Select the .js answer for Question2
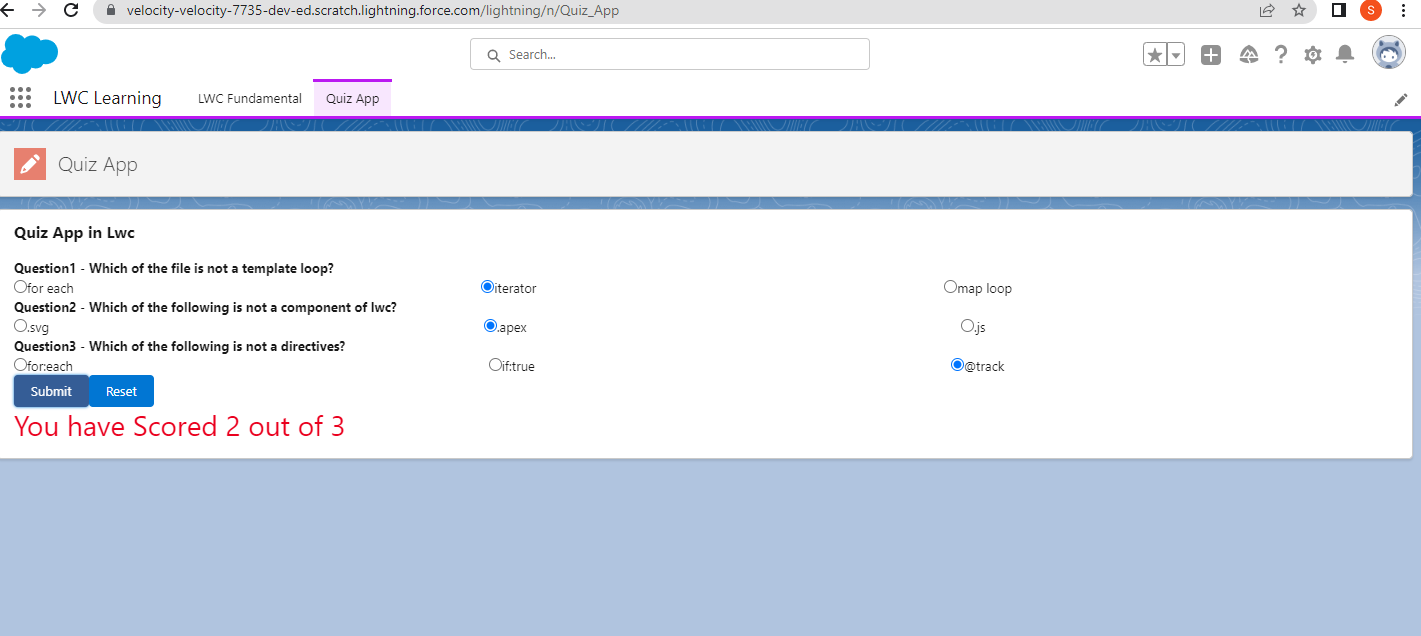 pos(968,325)
